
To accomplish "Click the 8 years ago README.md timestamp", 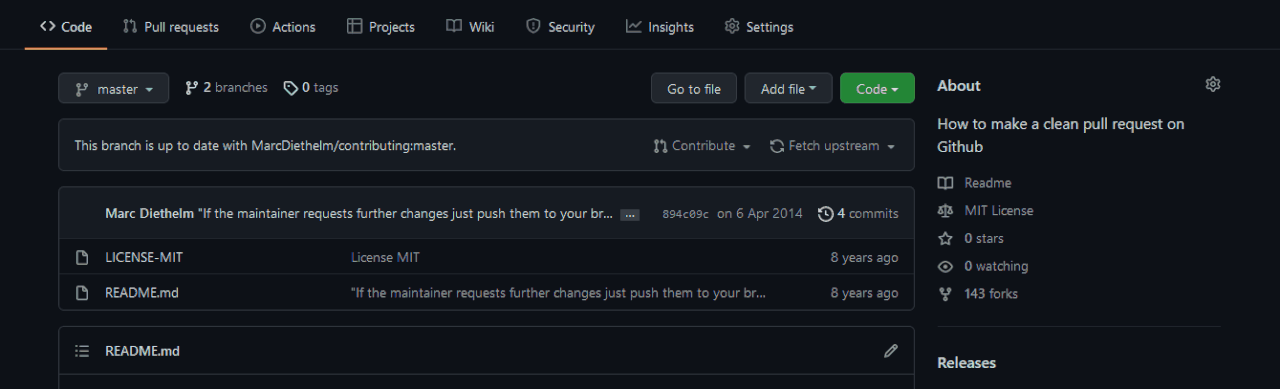I will click(x=864, y=293).
